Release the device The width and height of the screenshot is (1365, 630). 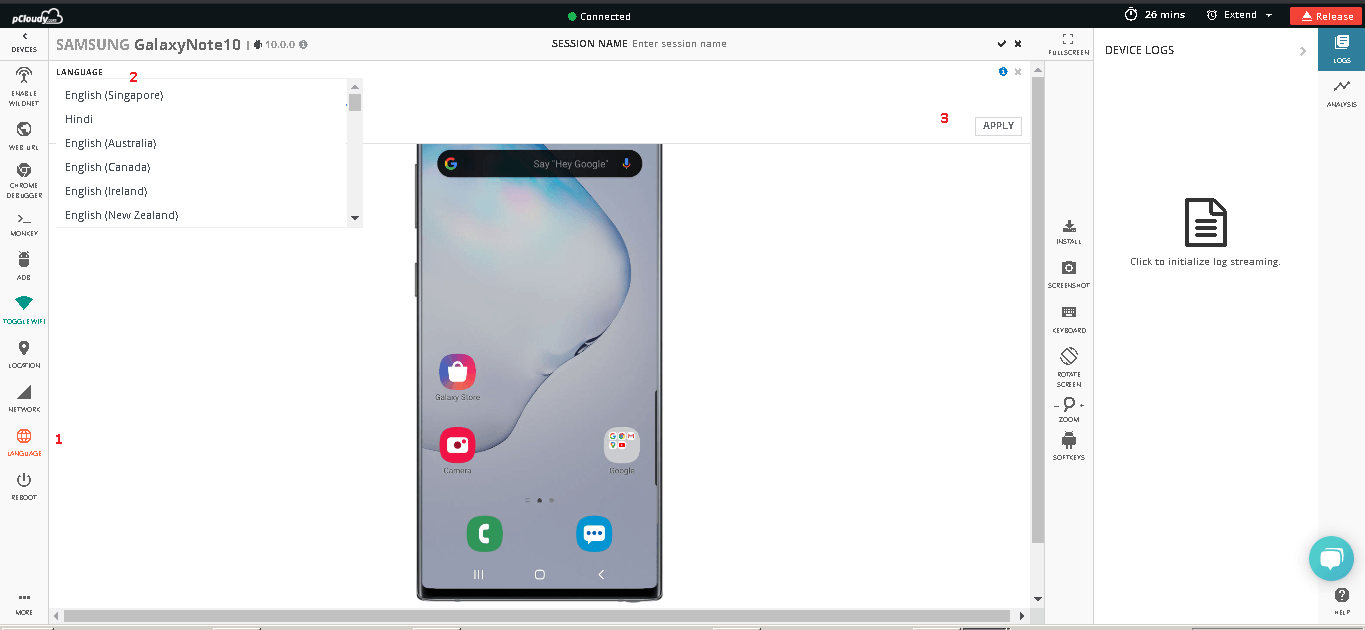[x=1326, y=16]
